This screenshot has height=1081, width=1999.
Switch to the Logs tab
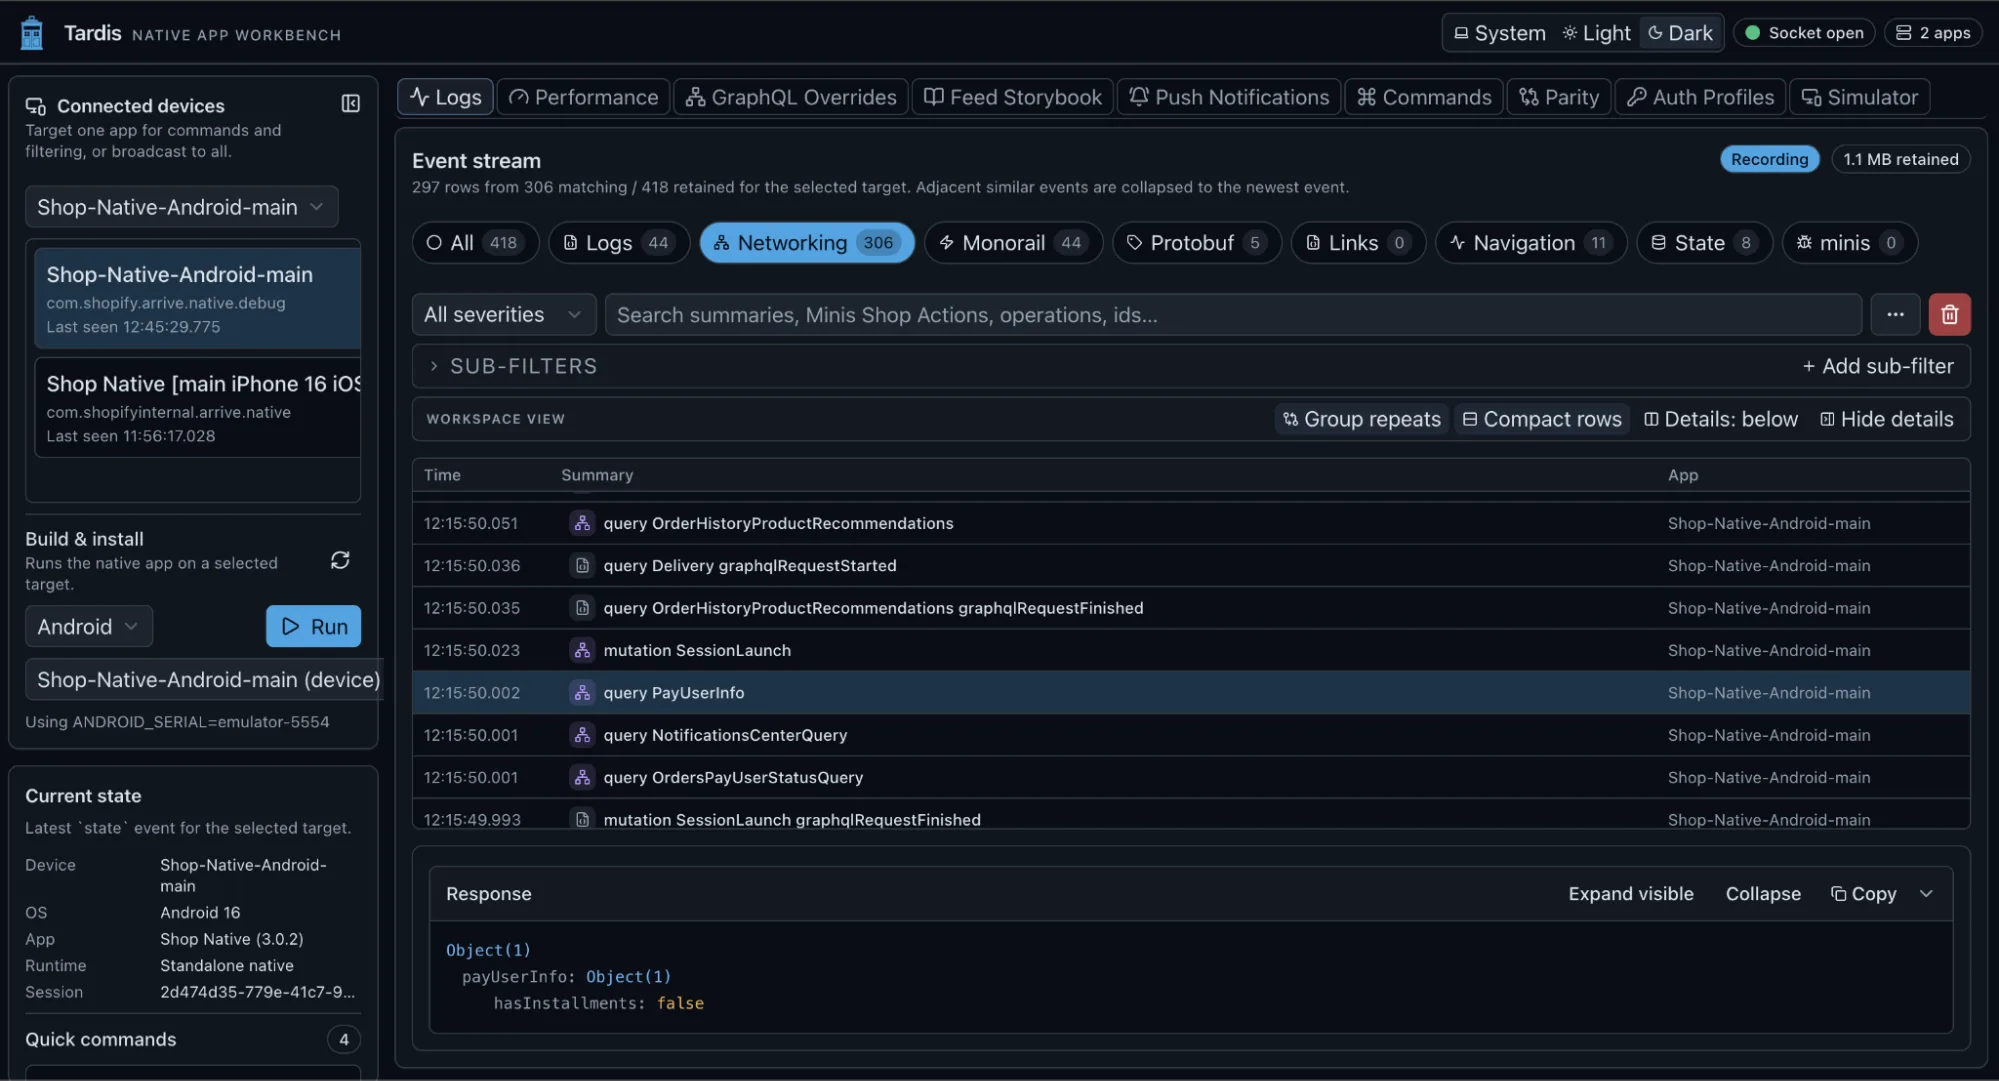446,97
